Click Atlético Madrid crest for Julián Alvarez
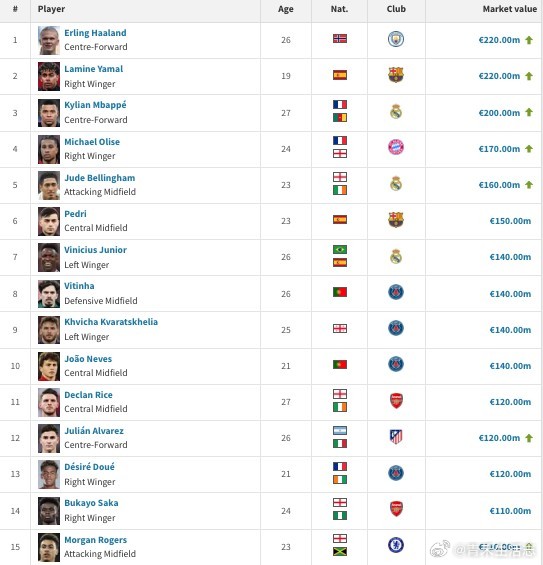Viewport: 543px width, 565px height. (396, 437)
